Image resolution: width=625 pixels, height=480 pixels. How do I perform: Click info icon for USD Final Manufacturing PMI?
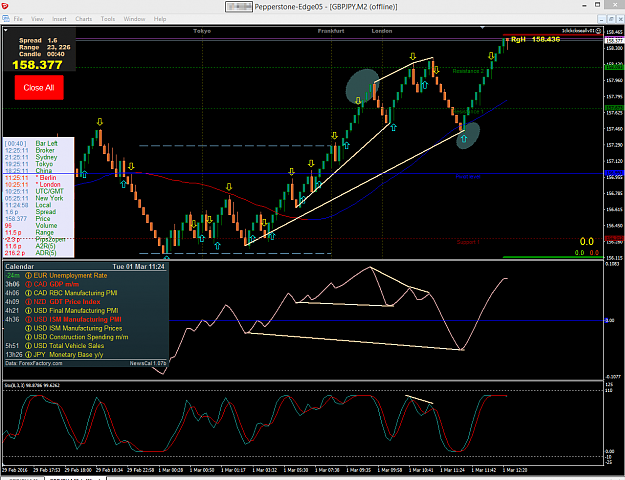28,311
